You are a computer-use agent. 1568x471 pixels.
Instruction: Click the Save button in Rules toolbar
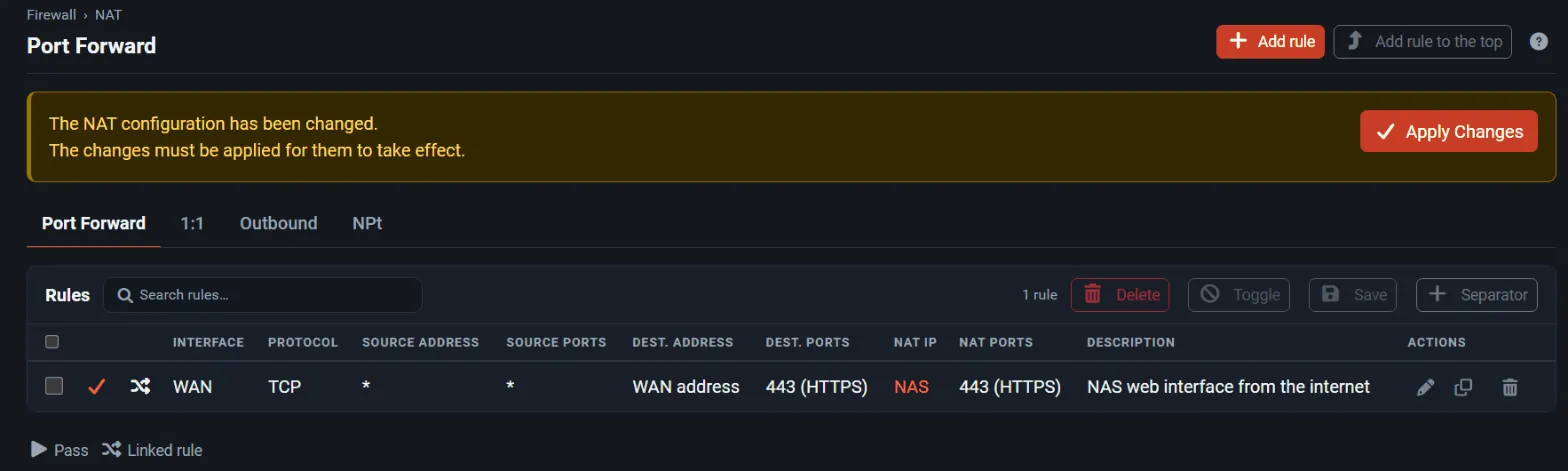pyautogui.click(x=1354, y=295)
